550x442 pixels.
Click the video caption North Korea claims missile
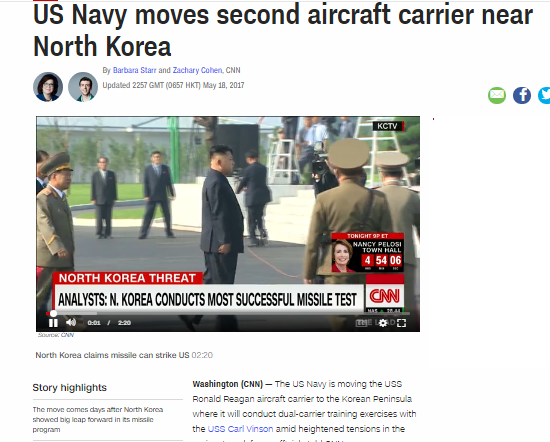click(112, 355)
